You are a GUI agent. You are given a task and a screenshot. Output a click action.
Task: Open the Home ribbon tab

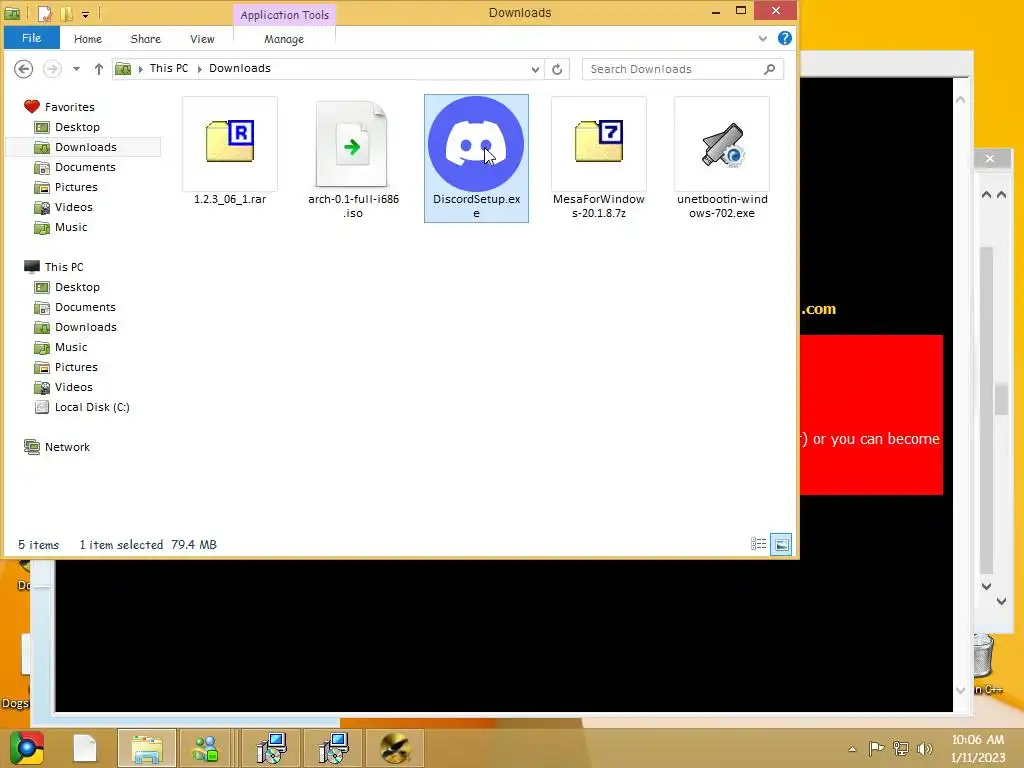(x=88, y=39)
